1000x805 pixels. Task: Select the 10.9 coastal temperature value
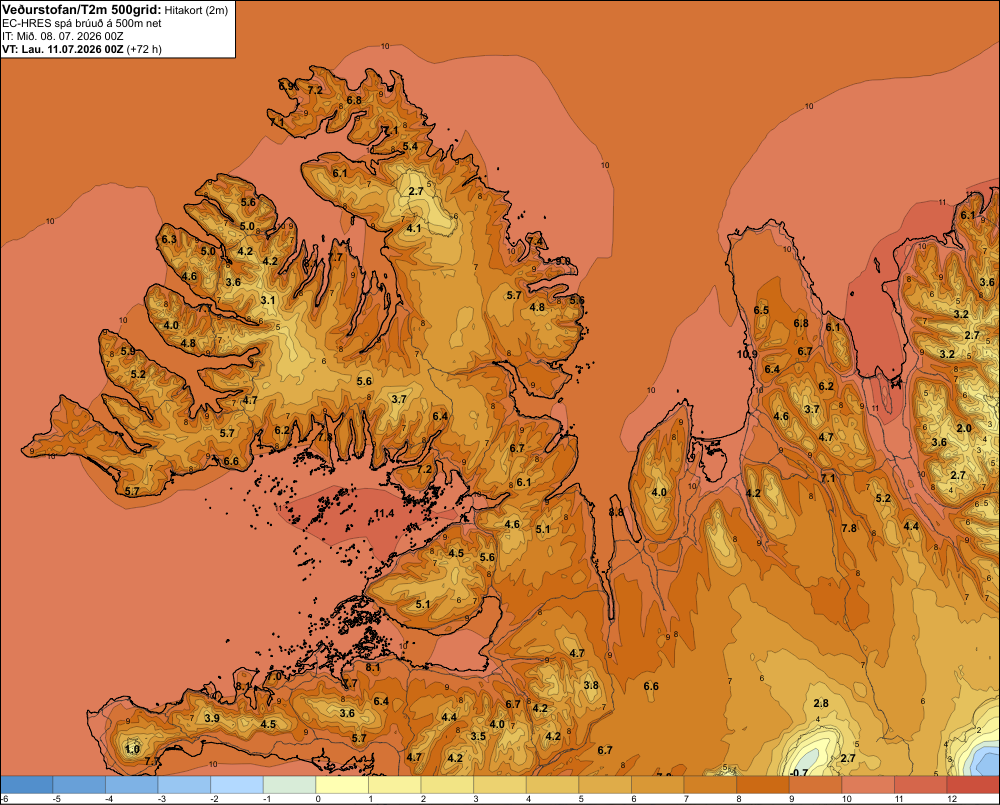point(747,355)
